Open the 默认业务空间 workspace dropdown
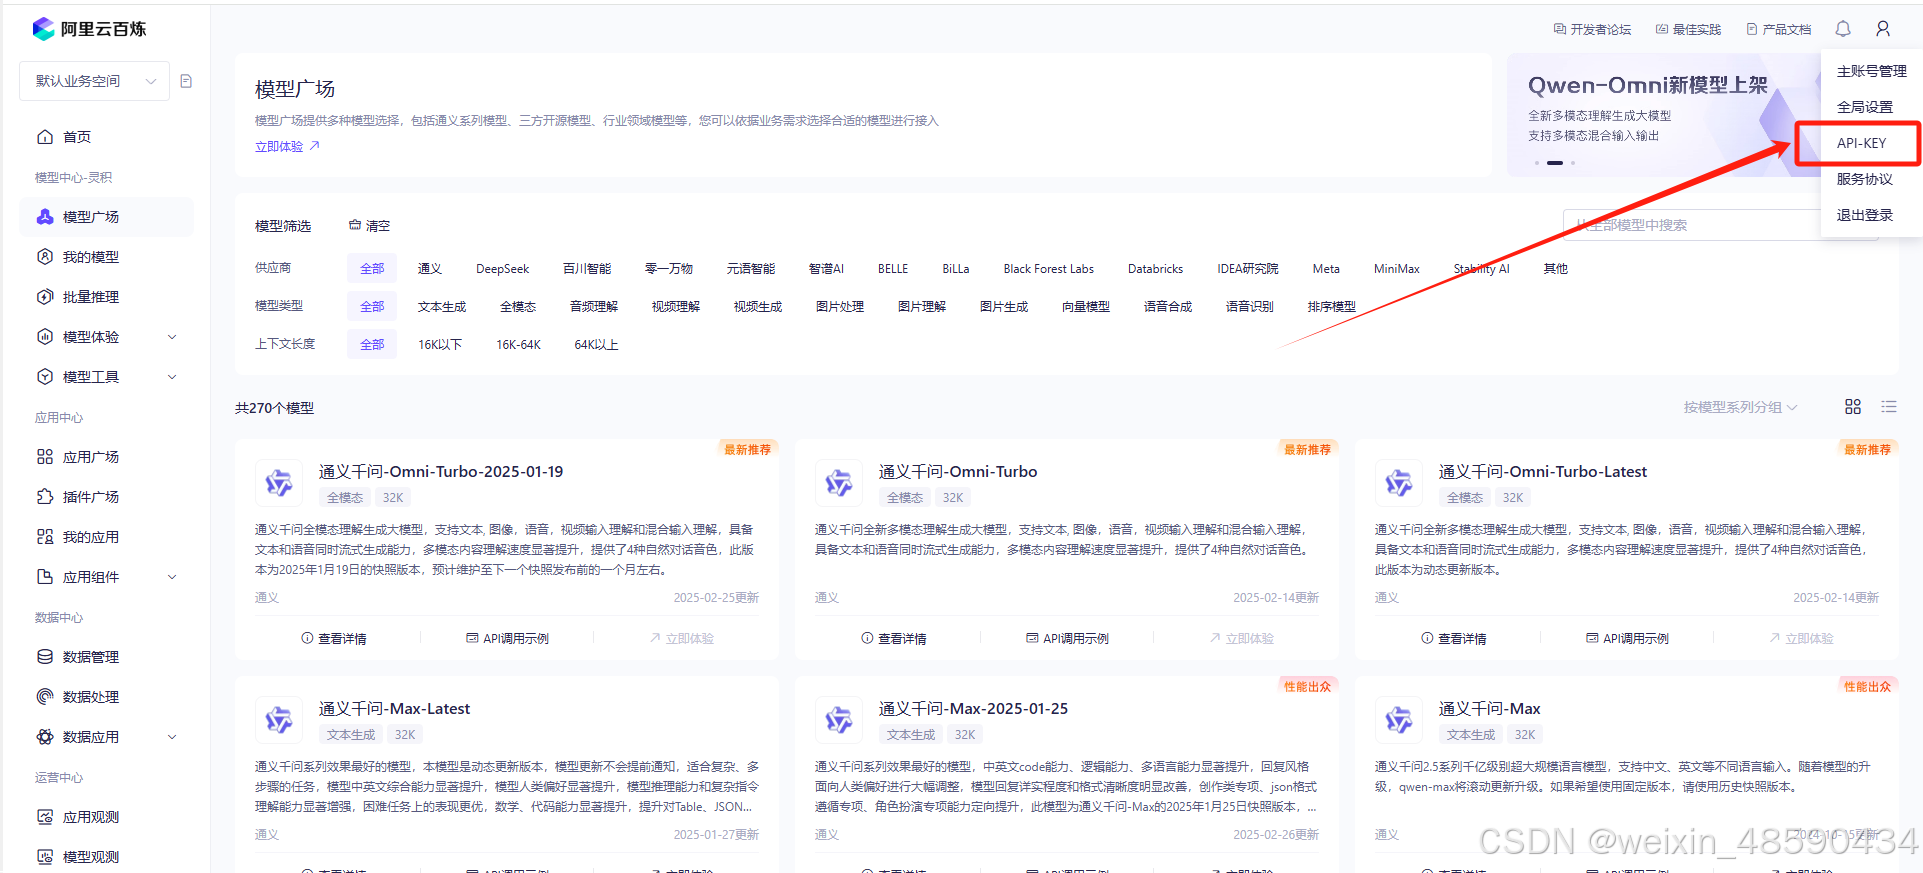The image size is (1923, 873). tap(95, 81)
